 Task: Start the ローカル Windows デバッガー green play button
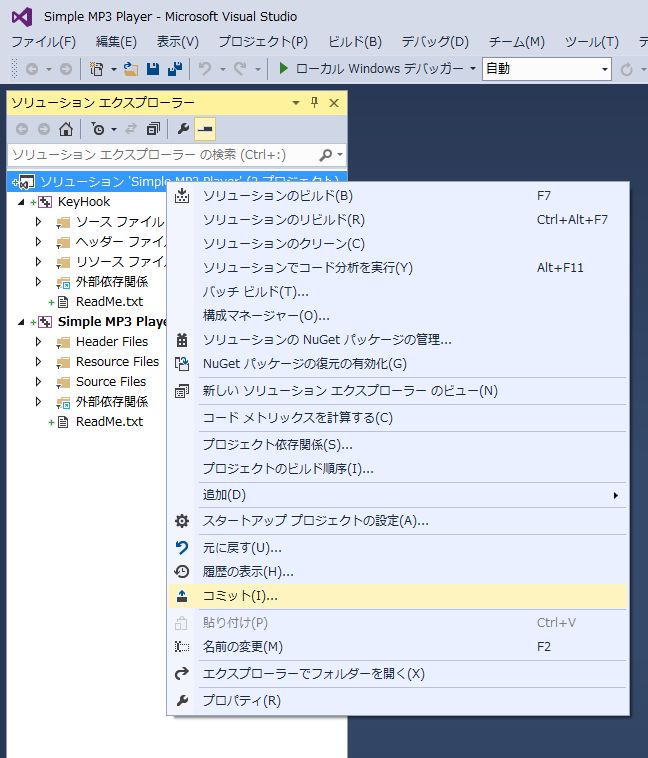284,69
